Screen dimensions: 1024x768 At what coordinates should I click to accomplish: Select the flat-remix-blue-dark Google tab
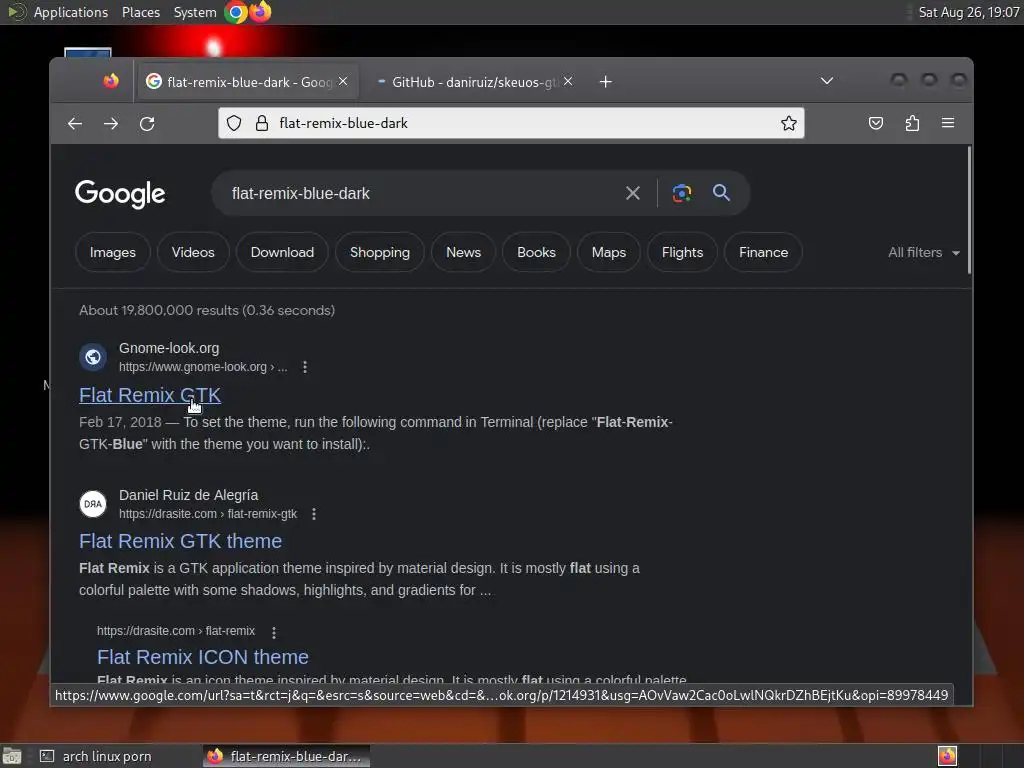(246, 82)
